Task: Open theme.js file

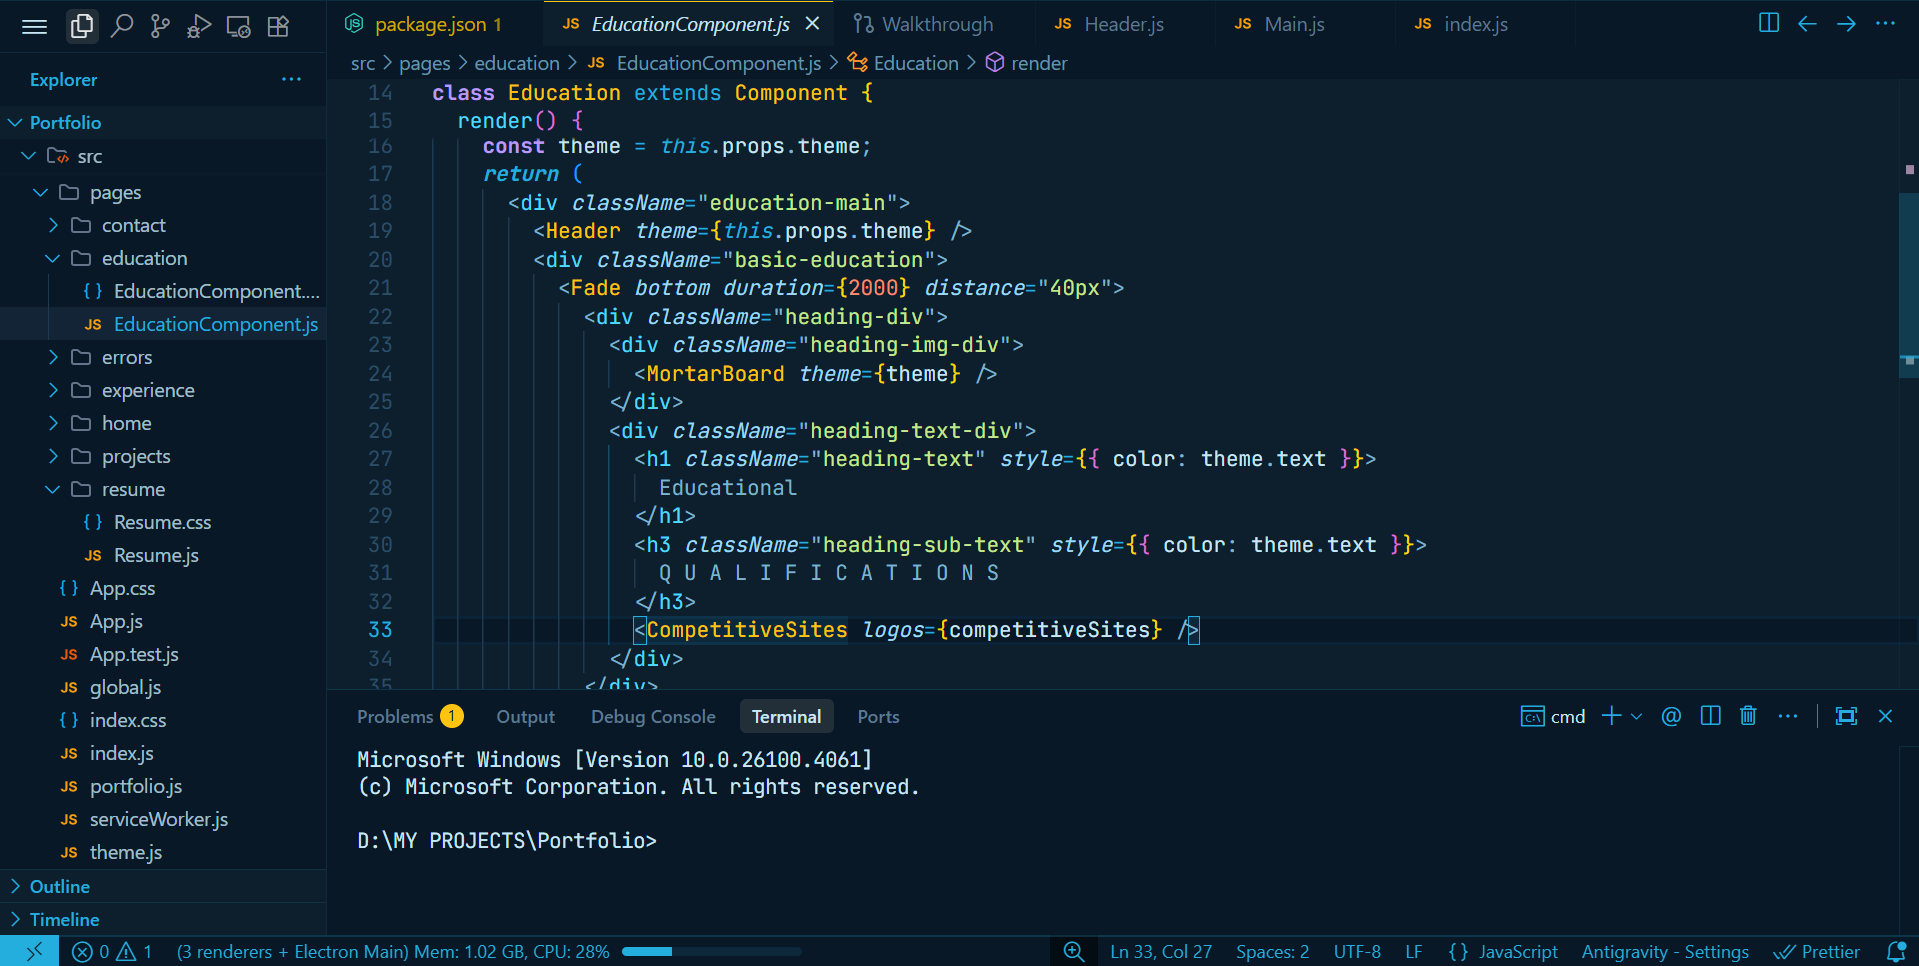Action: (x=163, y=852)
